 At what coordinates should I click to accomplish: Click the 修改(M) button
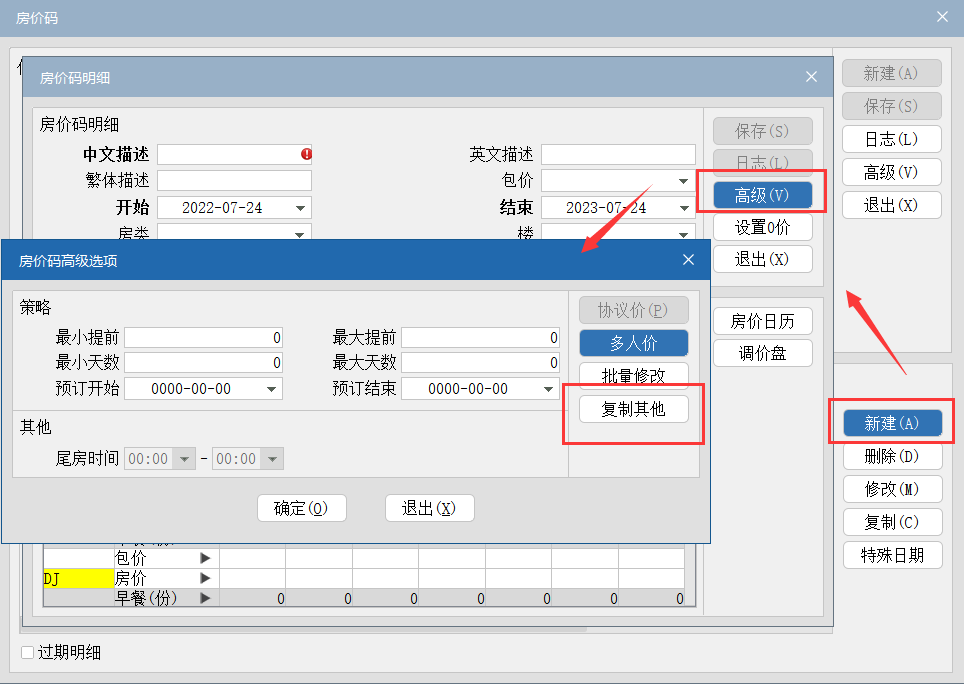(892, 489)
